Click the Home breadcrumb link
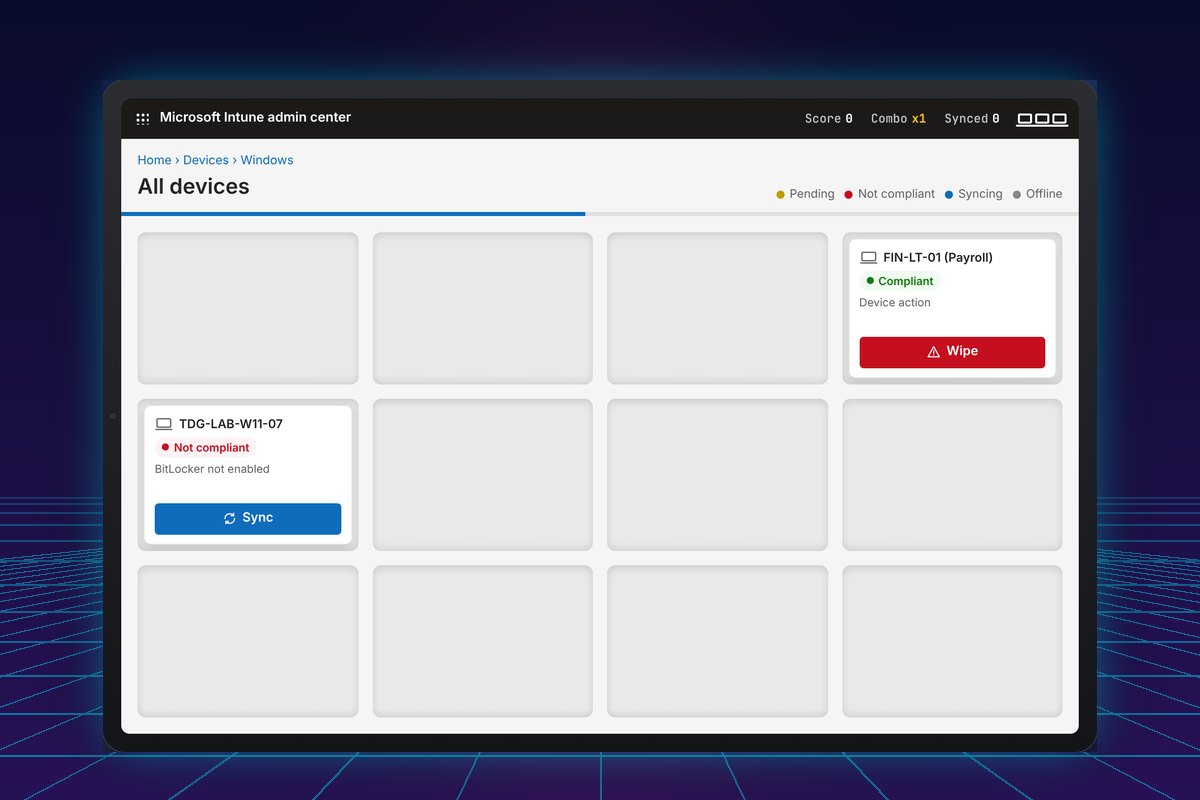This screenshot has height=800, width=1200. [154, 160]
